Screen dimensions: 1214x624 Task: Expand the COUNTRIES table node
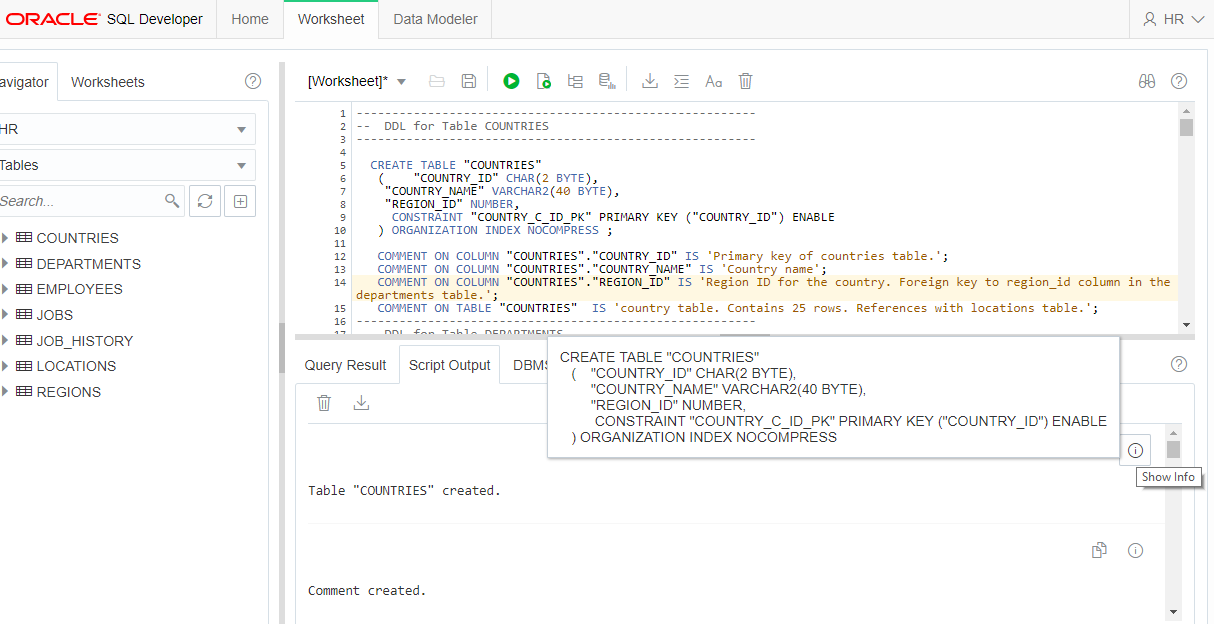pos(5,238)
